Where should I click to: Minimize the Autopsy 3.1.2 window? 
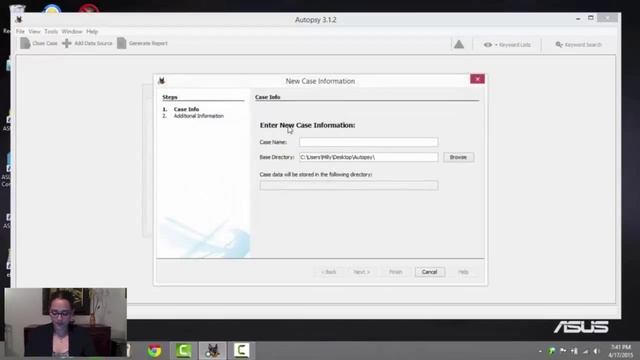[x=578, y=18]
